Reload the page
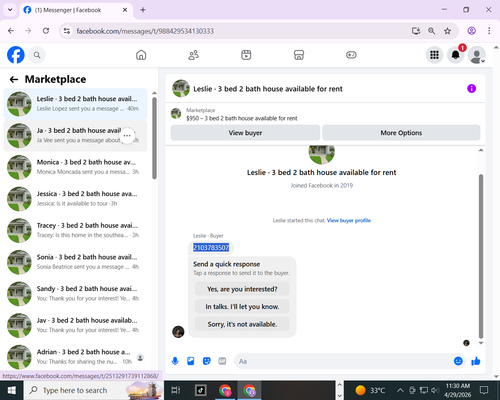This screenshot has height=400, width=500. (46, 31)
